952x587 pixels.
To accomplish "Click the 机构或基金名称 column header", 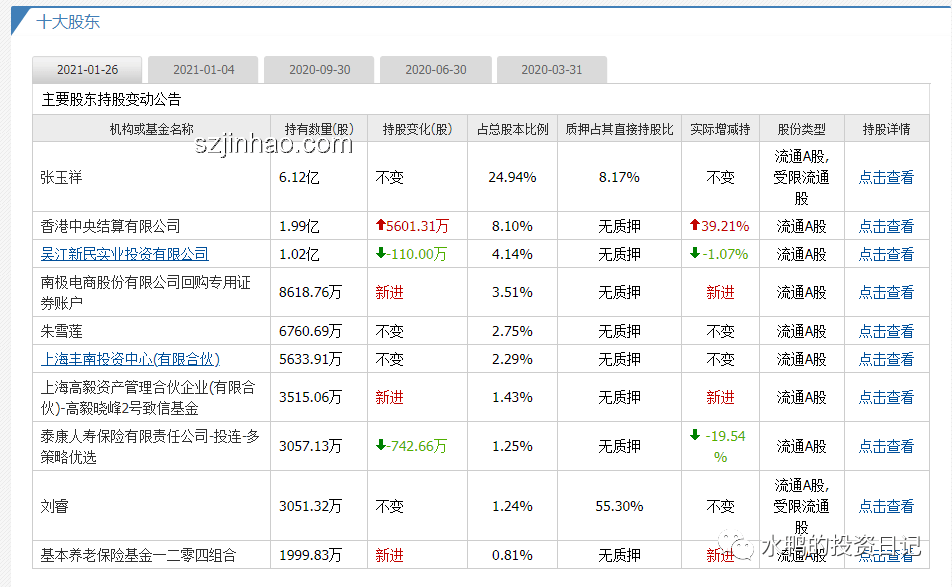I will click(x=151, y=129).
